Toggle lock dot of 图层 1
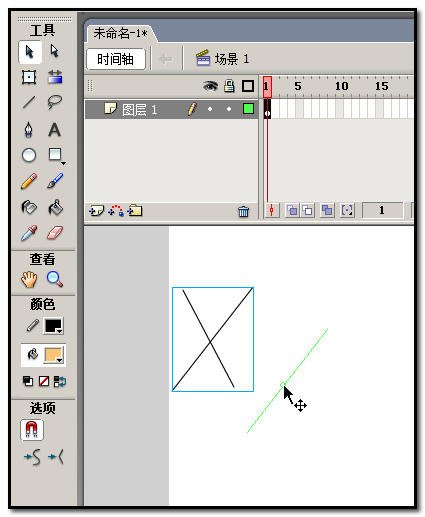 (229, 109)
